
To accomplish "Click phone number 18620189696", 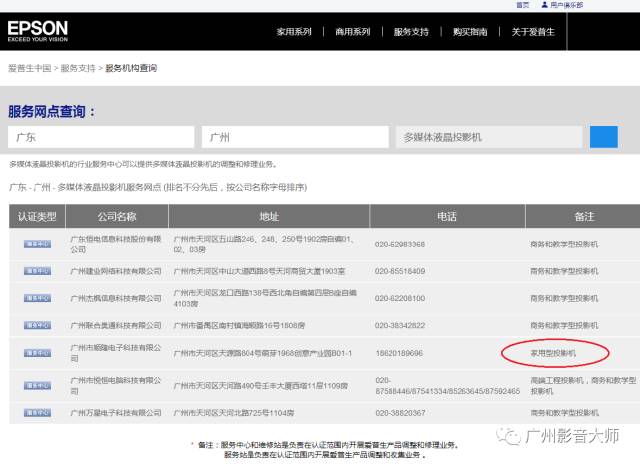I will (399, 353).
